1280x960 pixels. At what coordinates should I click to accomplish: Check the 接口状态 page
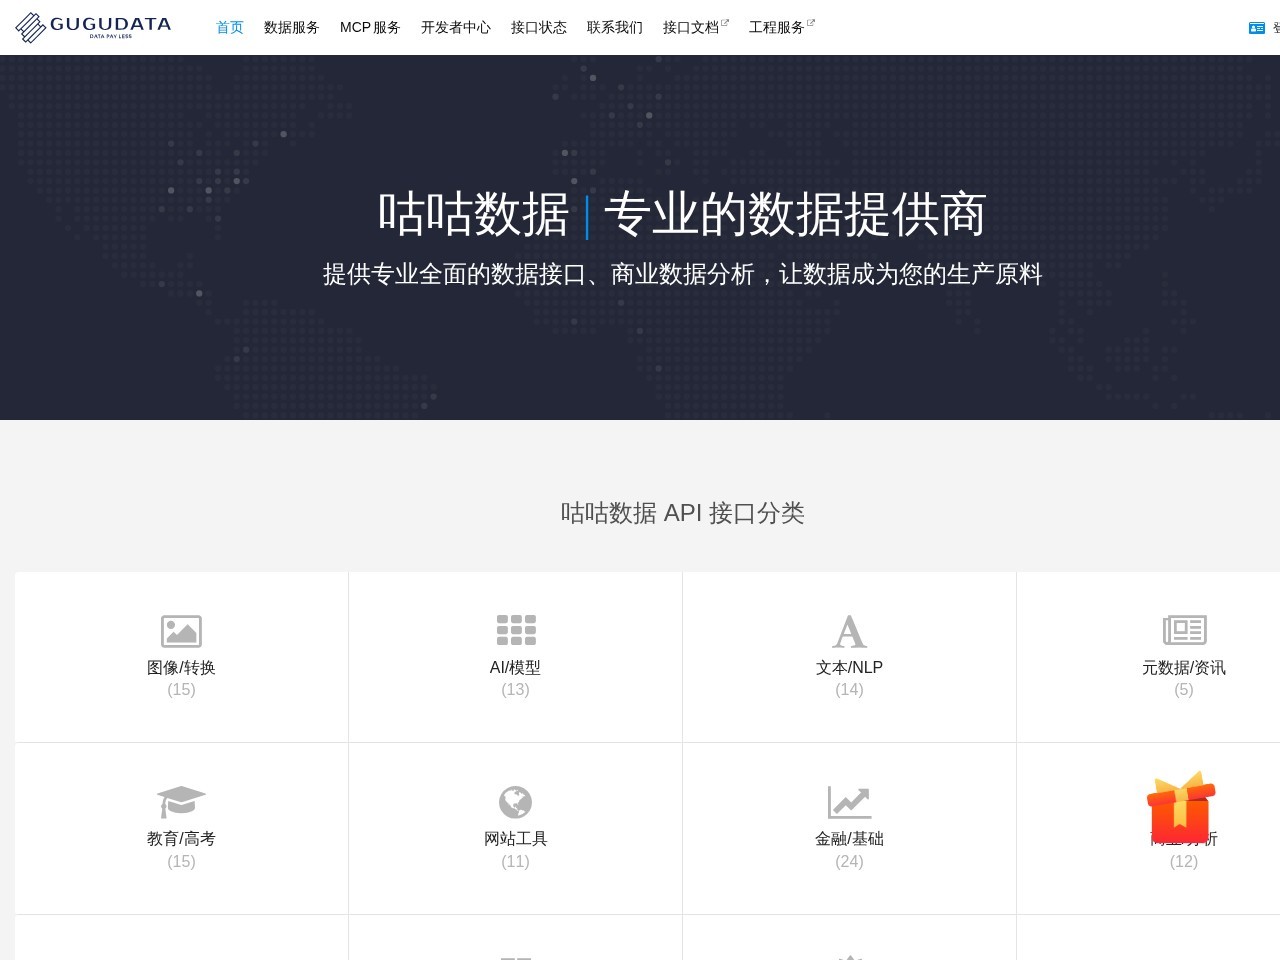(538, 28)
